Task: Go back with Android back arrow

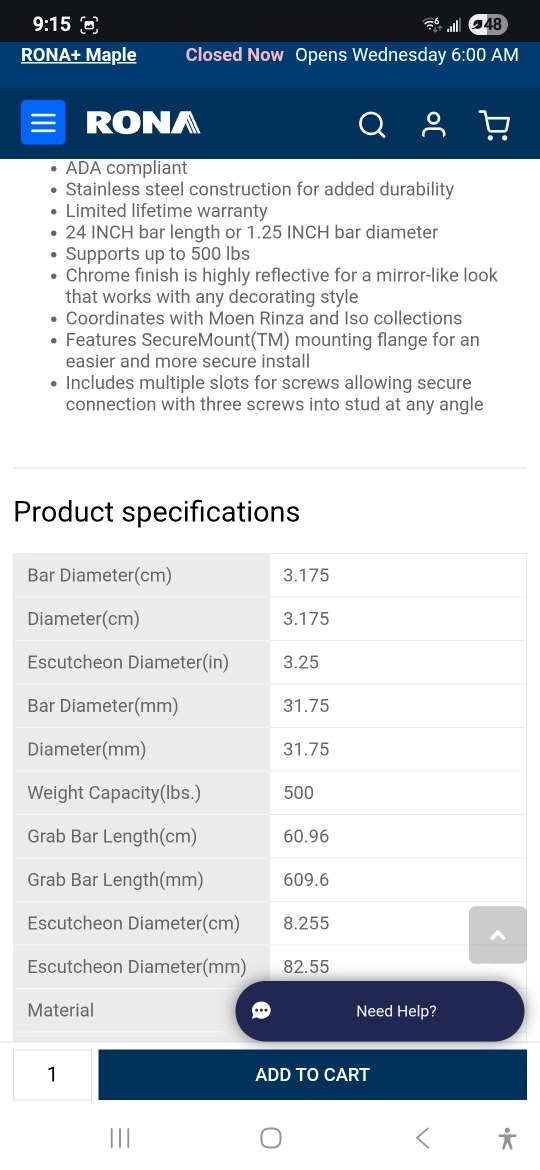Action: (422, 1138)
